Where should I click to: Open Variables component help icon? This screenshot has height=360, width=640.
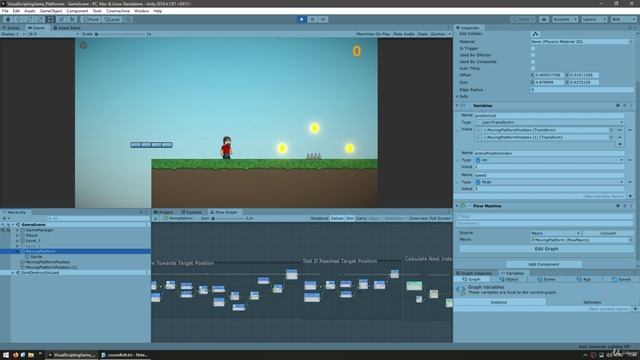[618, 105]
